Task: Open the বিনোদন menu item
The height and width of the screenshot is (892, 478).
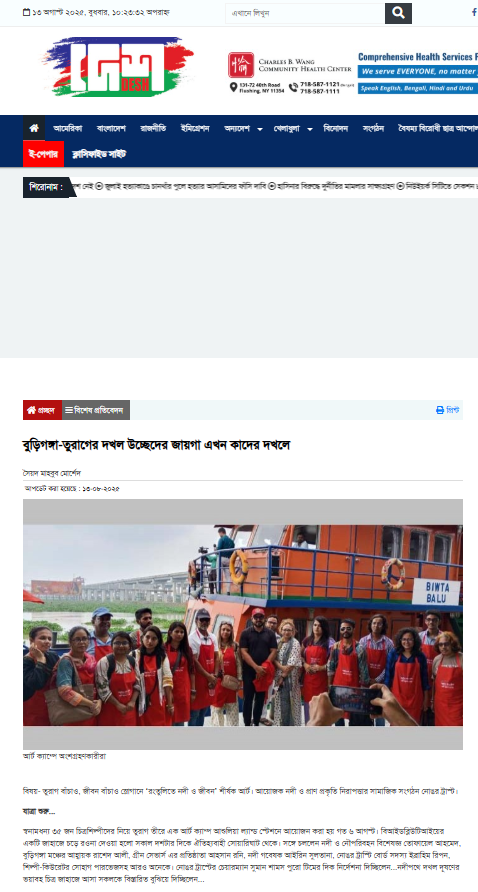Action: point(336,129)
